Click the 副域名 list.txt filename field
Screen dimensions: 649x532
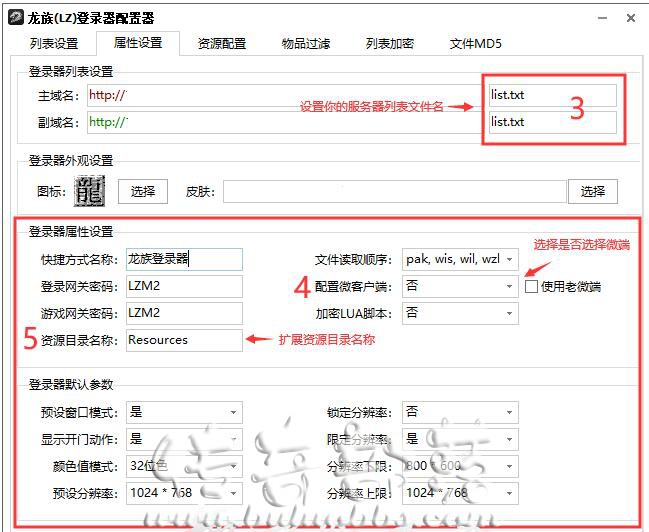click(x=553, y=122)
